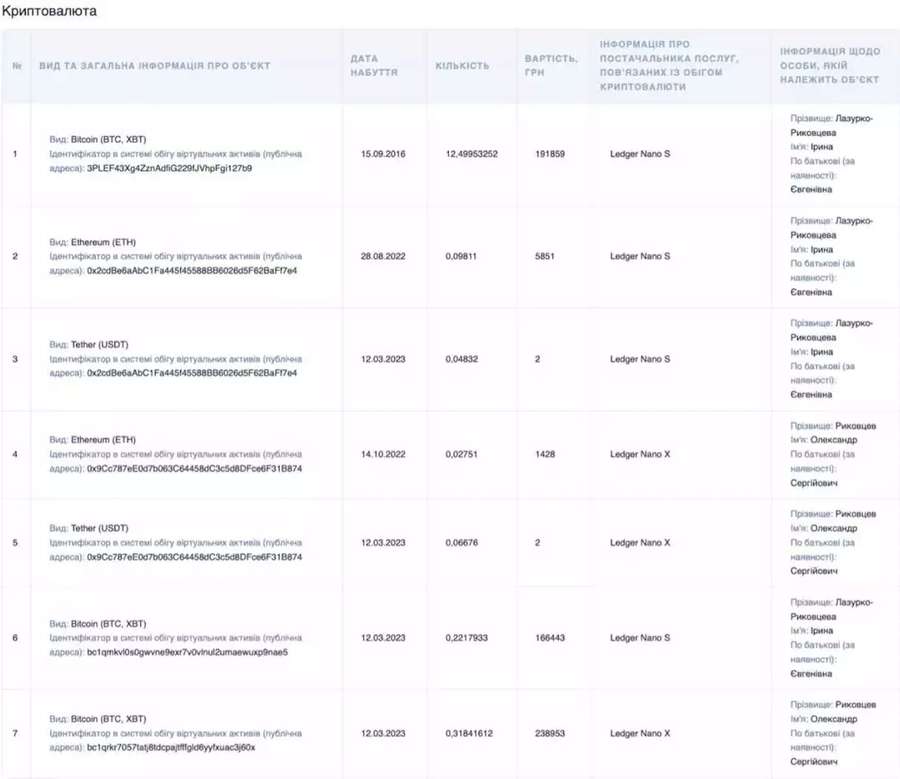
Task: Click Ledger Nano S in row 6
Action: [639, 638]
